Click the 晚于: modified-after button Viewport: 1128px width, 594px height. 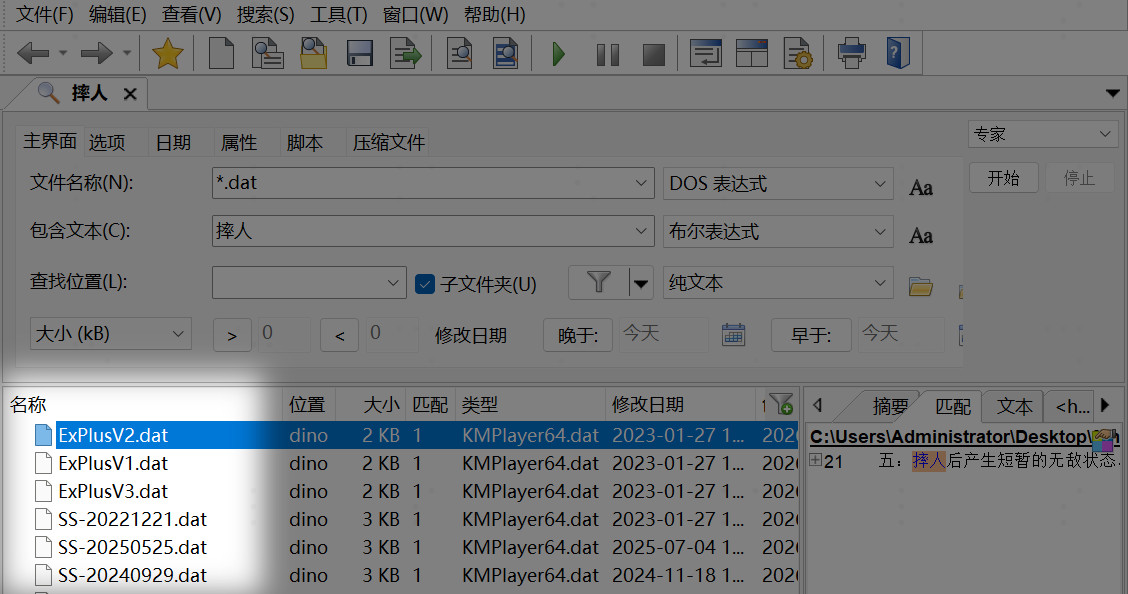578,335
